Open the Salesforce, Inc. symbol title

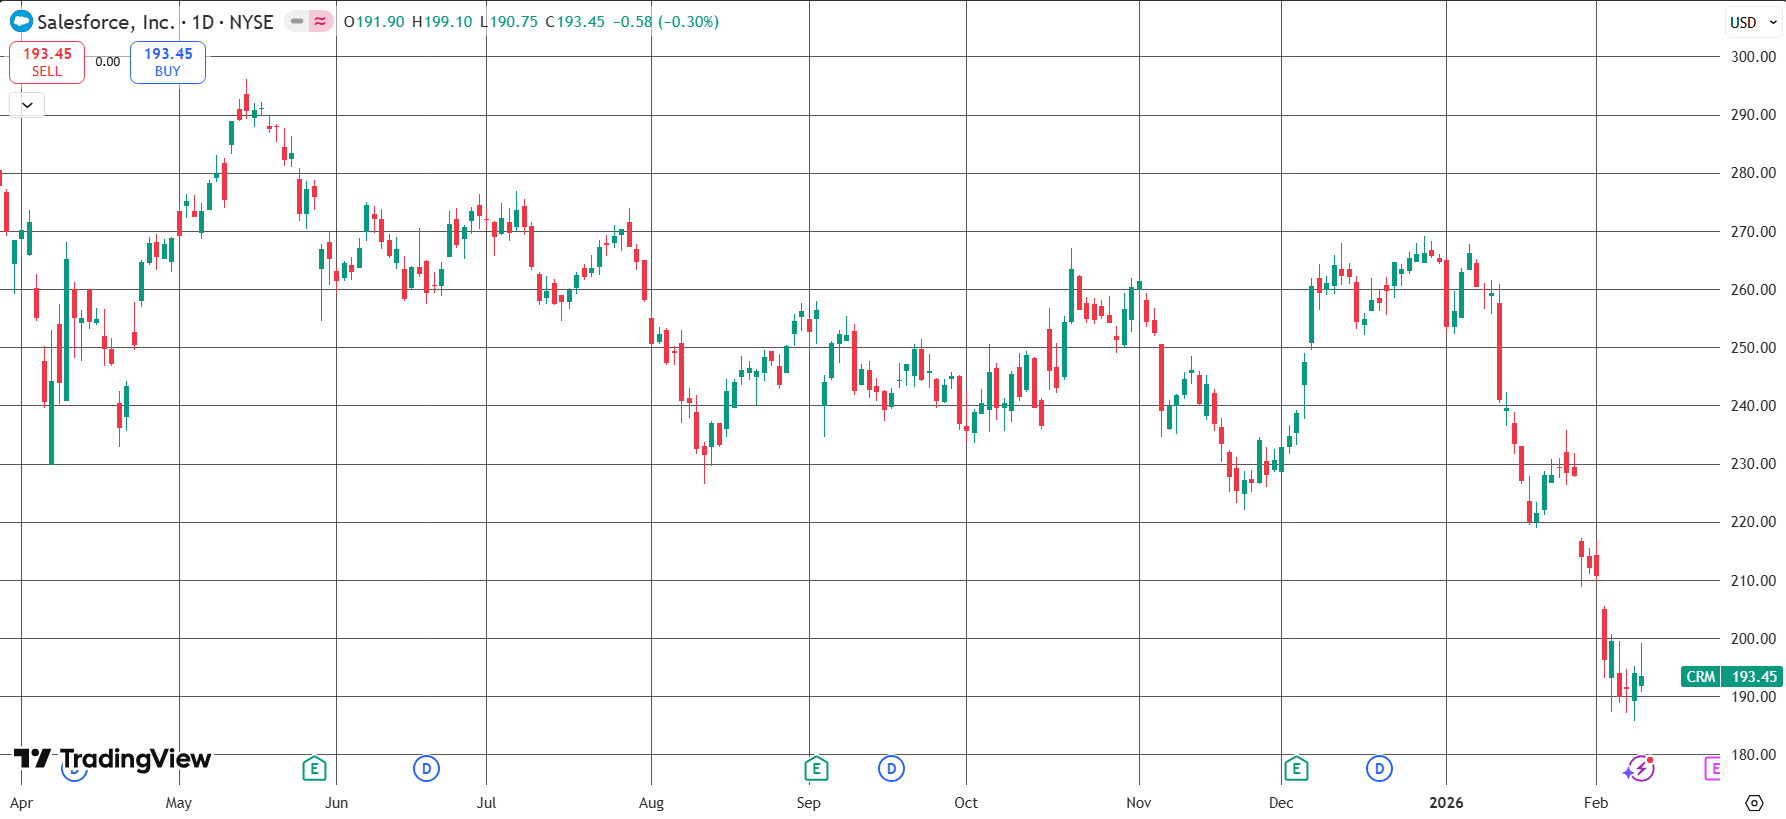click(106, 22)
